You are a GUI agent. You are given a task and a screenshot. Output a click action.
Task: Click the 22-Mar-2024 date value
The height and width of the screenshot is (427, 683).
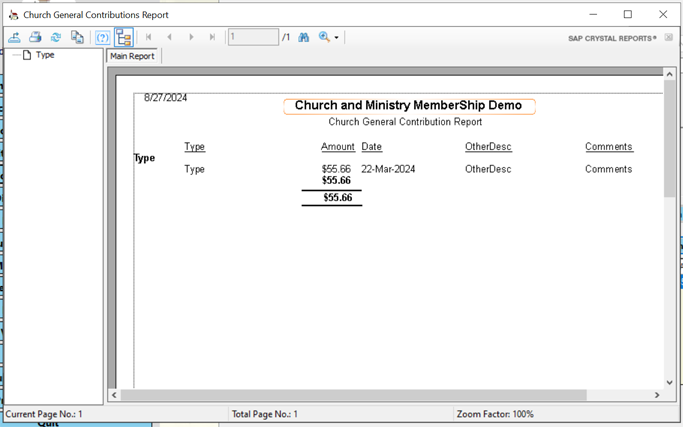pos(388,169)
